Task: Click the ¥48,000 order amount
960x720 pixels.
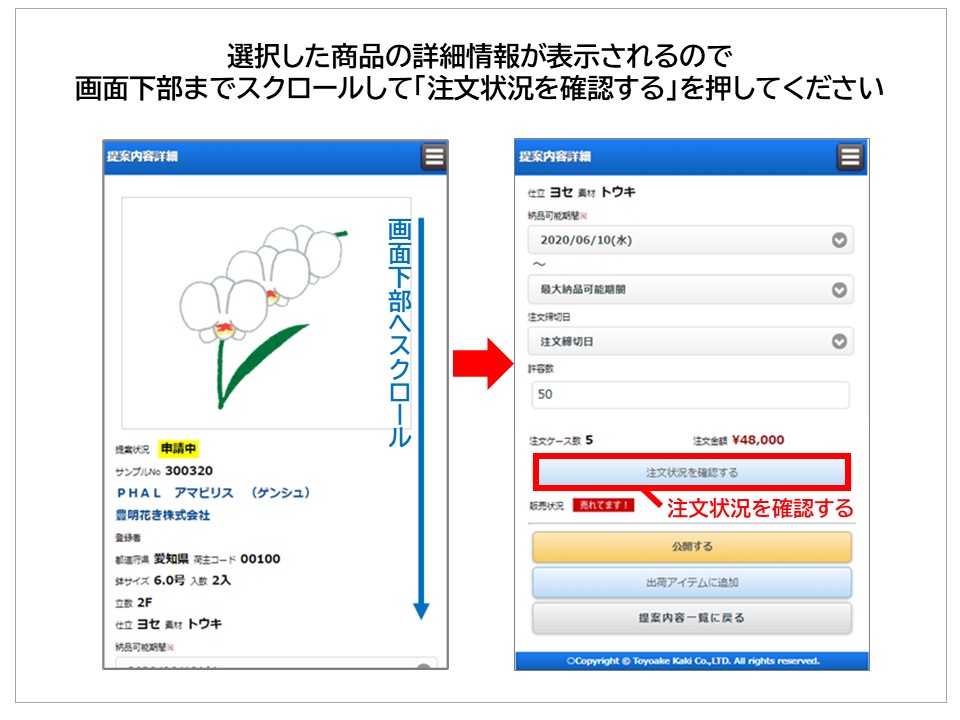Action: coord(758,440)
